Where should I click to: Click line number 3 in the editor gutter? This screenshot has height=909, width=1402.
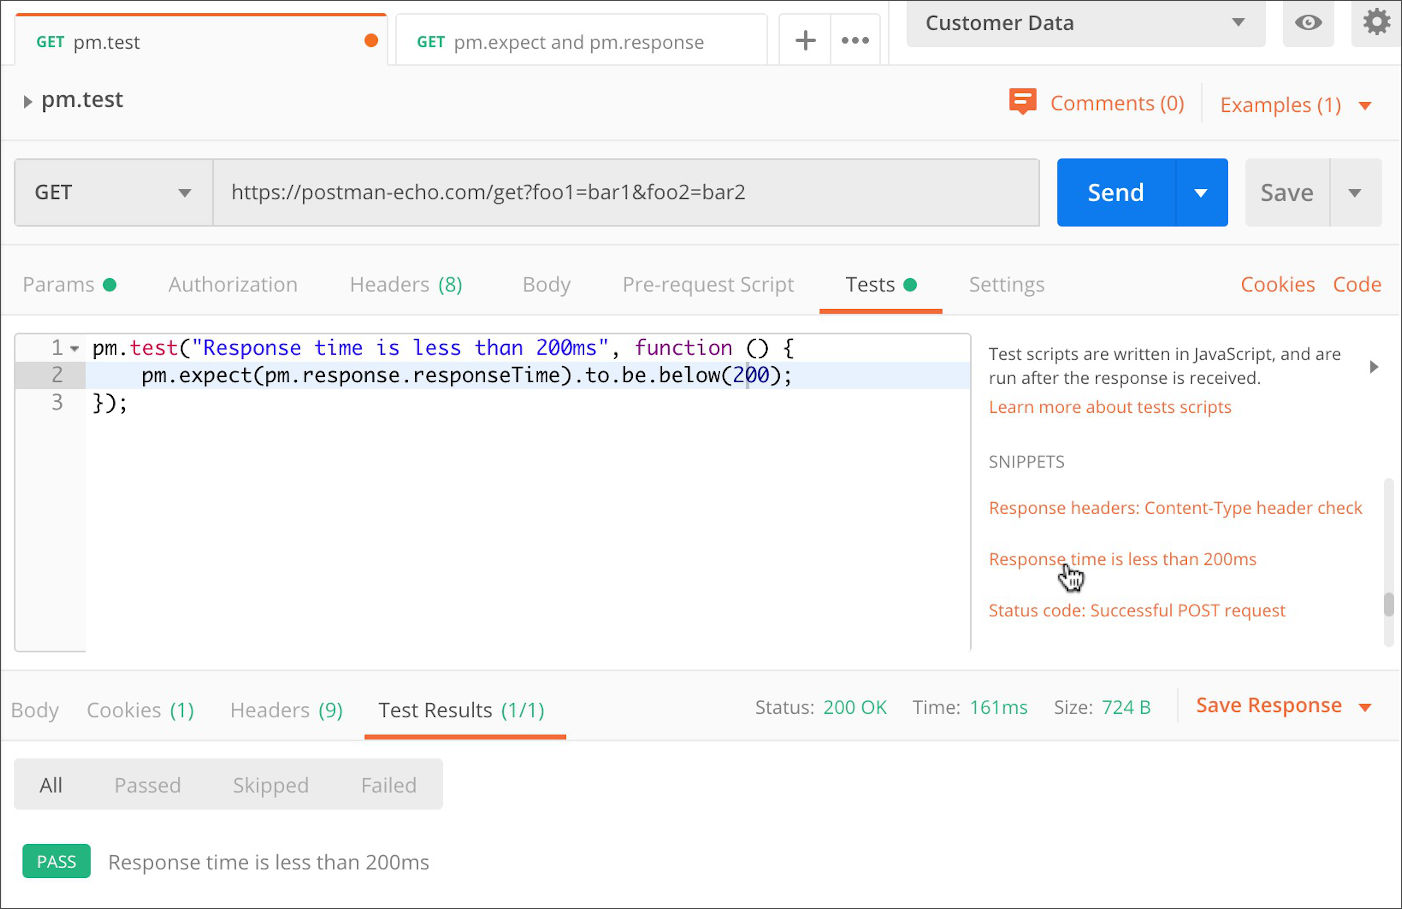coord(57,403)
